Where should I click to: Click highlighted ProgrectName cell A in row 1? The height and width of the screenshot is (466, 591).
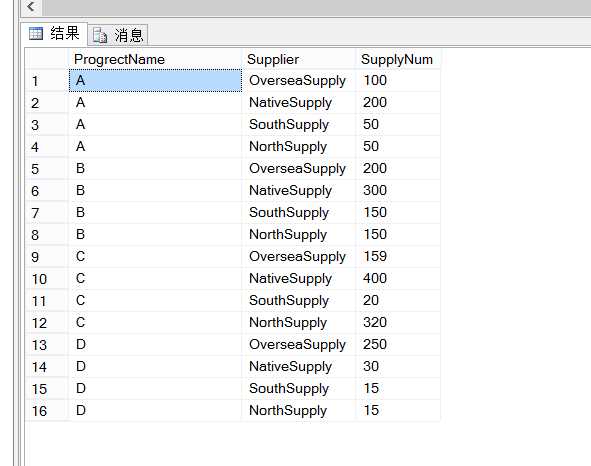(x=155, y=80)
